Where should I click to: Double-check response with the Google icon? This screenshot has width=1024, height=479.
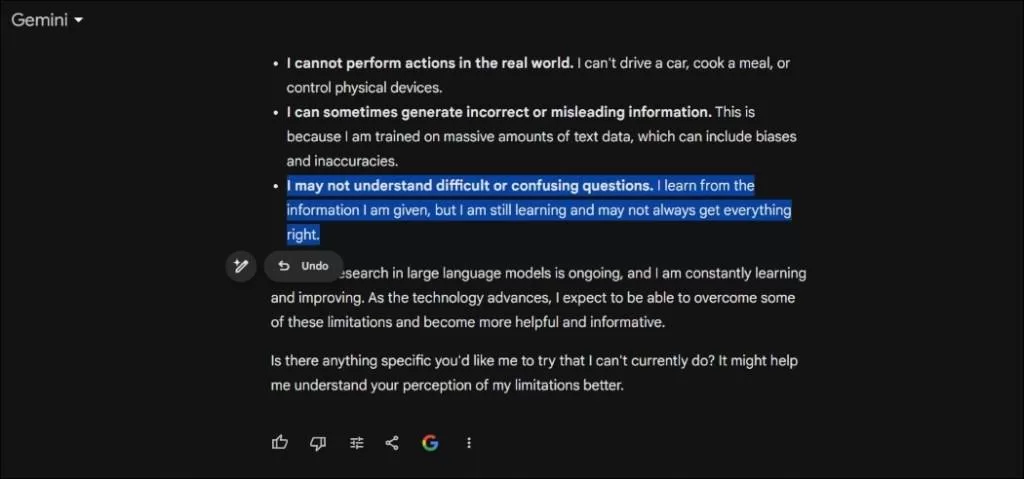430,443
